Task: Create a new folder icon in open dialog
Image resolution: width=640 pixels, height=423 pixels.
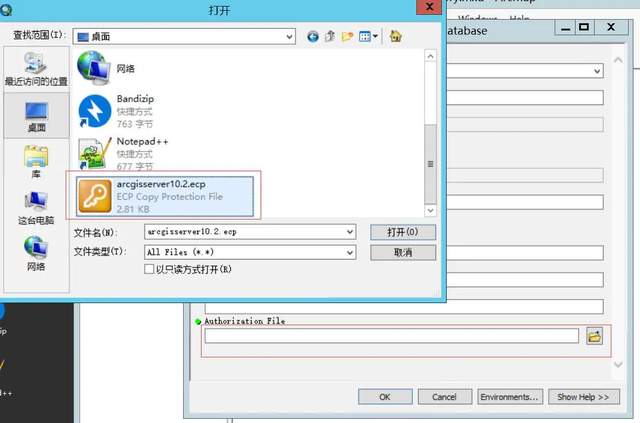Action: 347,37
